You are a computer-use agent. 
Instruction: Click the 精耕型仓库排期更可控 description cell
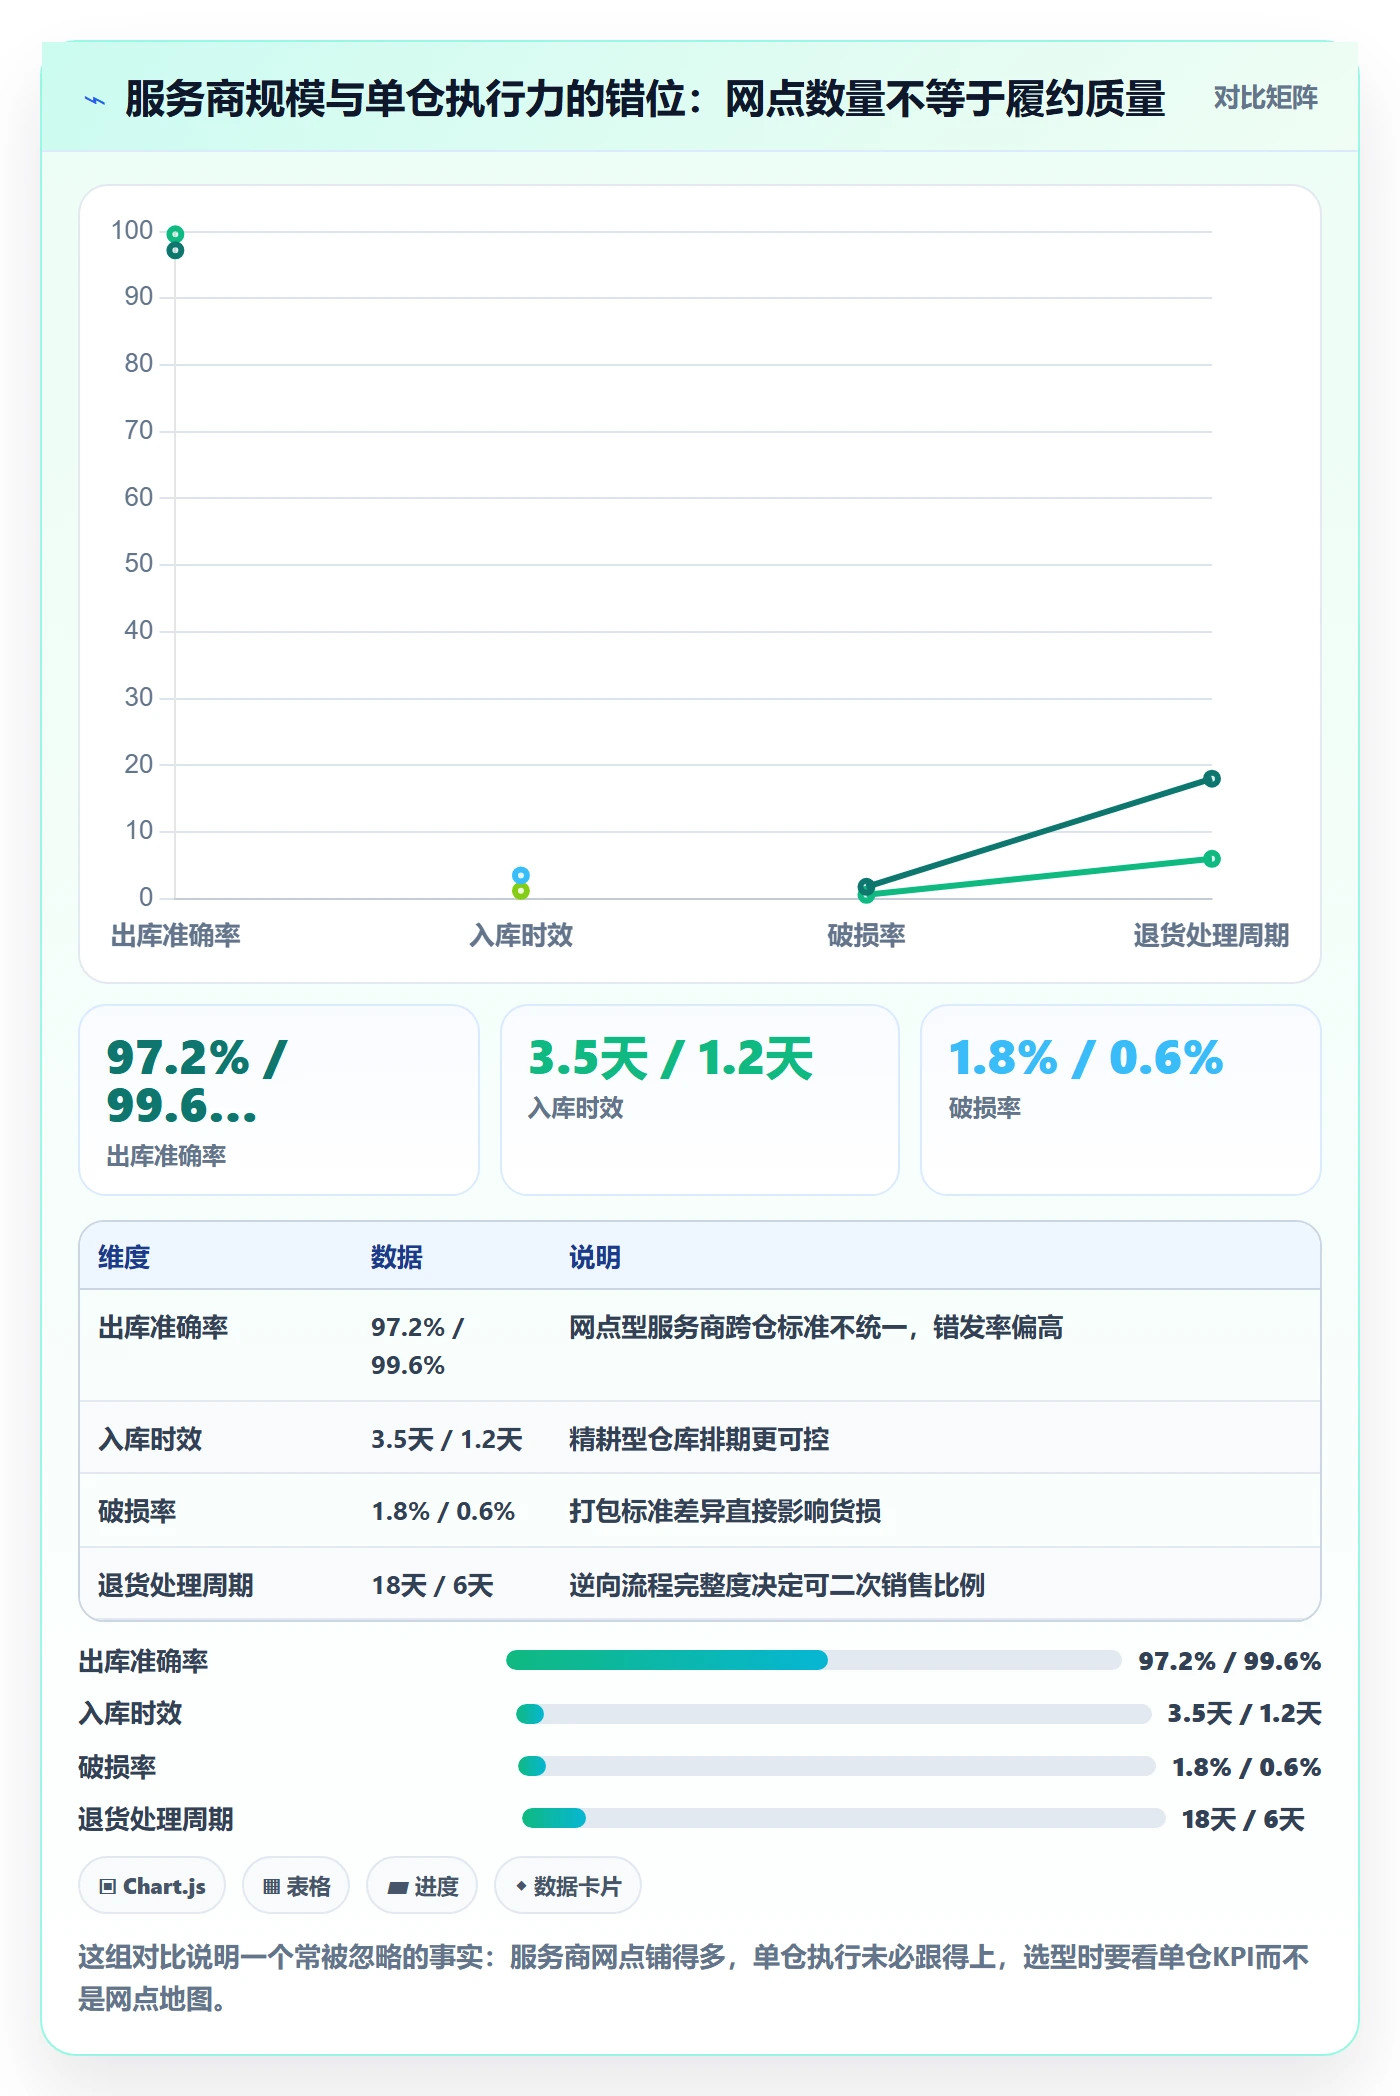click(x=699, y=1439)
